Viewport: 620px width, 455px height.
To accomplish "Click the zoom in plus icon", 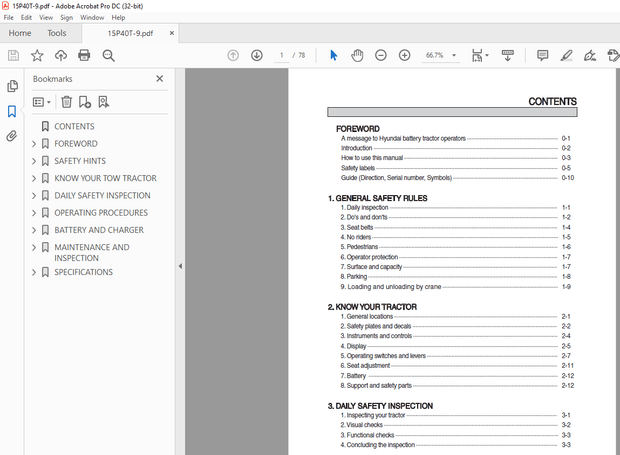I will click(404, 55).
